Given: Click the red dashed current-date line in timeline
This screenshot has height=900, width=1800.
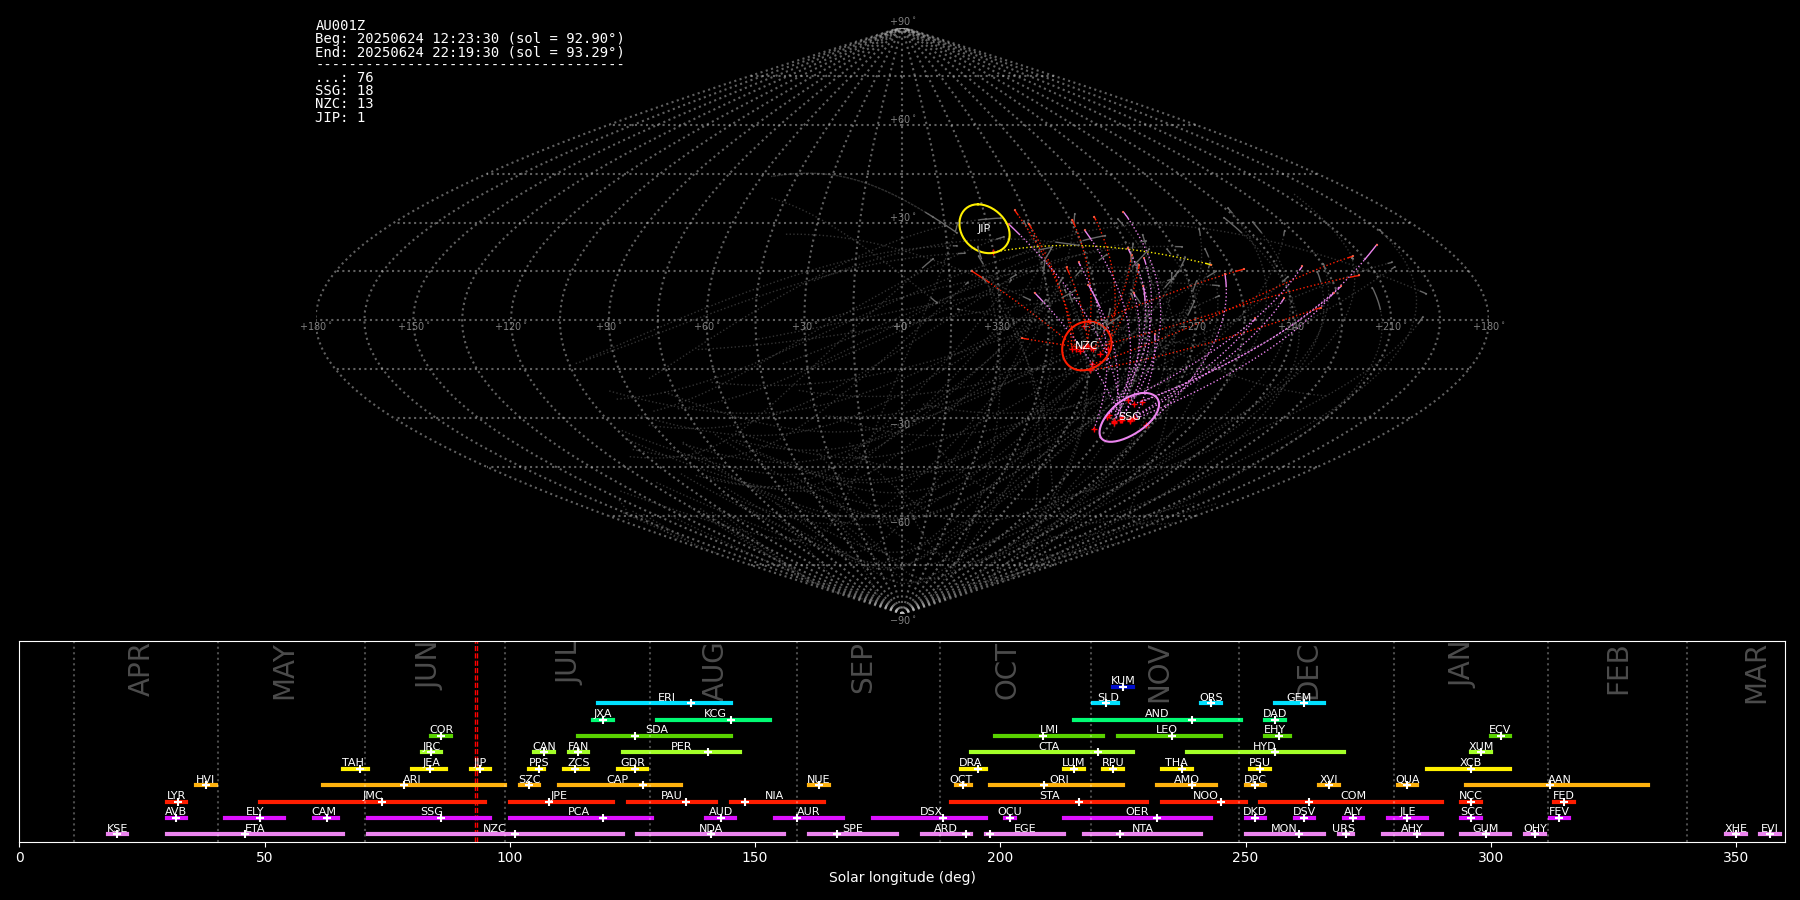Looking at the screenshot, I should click(476, 742).
